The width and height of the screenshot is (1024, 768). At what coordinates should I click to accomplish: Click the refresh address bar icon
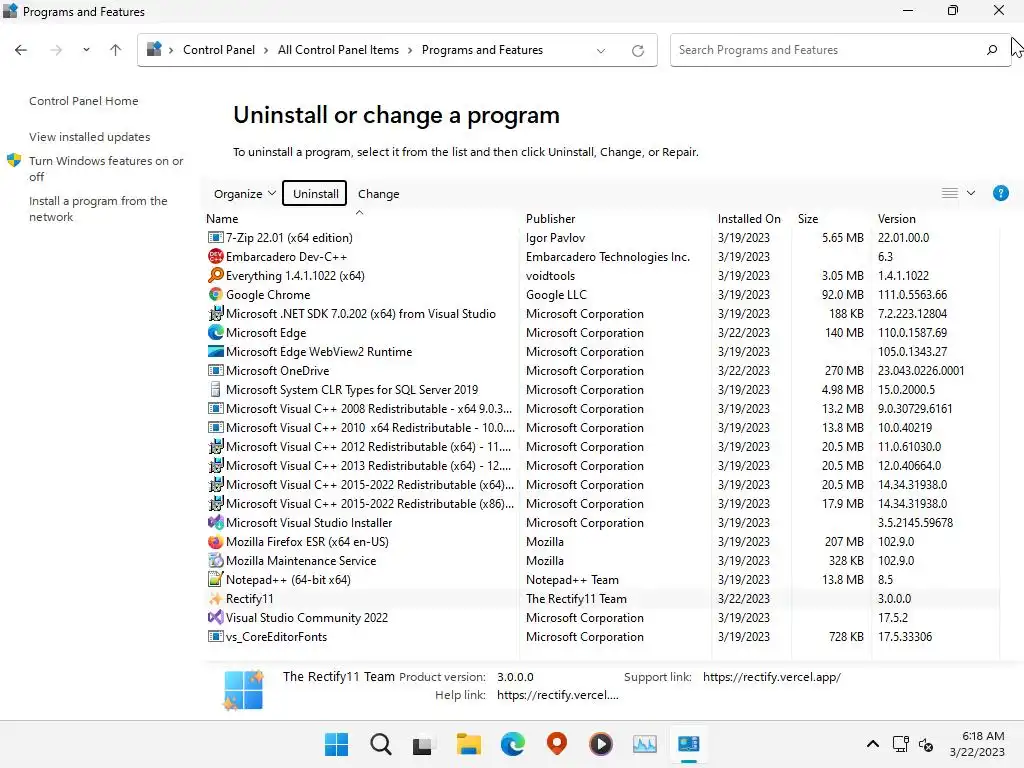638,50
